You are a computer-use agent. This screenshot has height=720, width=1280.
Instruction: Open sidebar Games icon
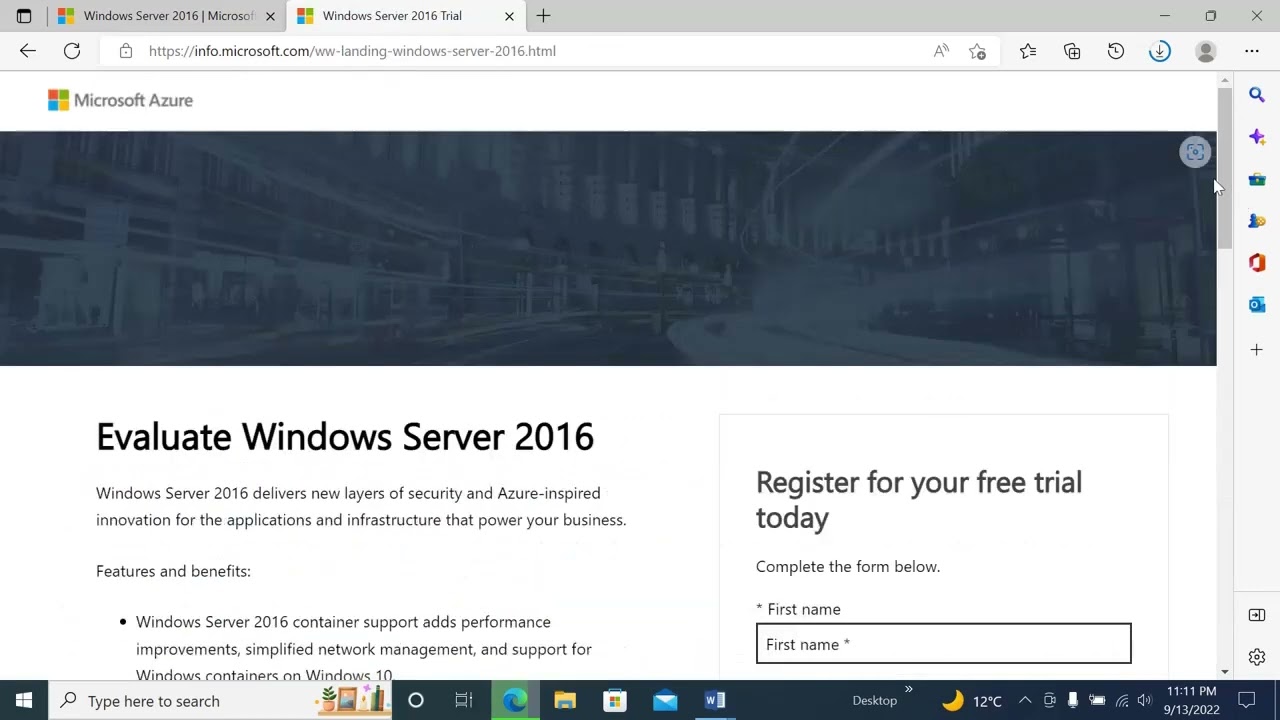pyautogui.click(x=1257, y=221)
